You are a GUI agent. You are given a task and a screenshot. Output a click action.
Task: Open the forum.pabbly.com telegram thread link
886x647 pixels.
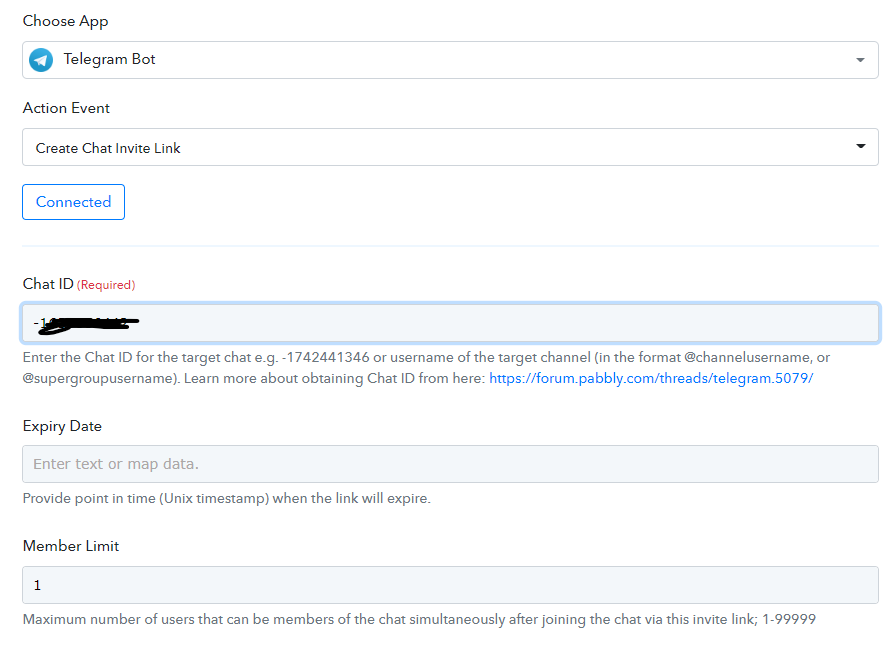tap(651, 378)
